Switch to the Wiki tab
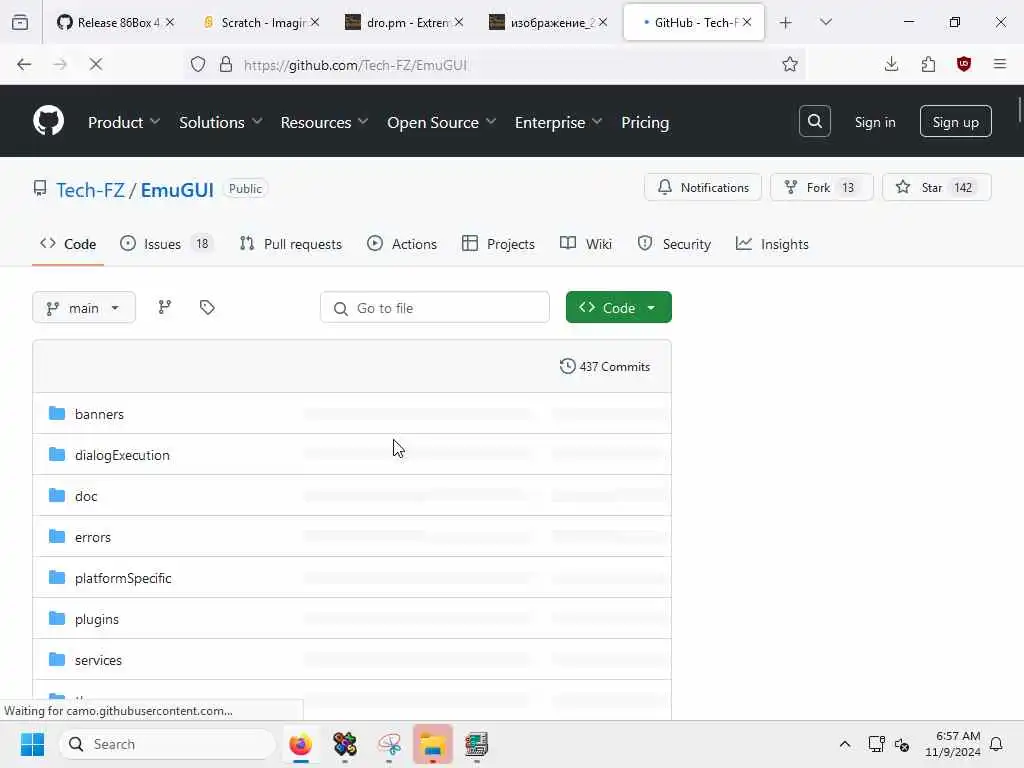Viewport: 1024px width, 768px height. click(x=586, y=244)
